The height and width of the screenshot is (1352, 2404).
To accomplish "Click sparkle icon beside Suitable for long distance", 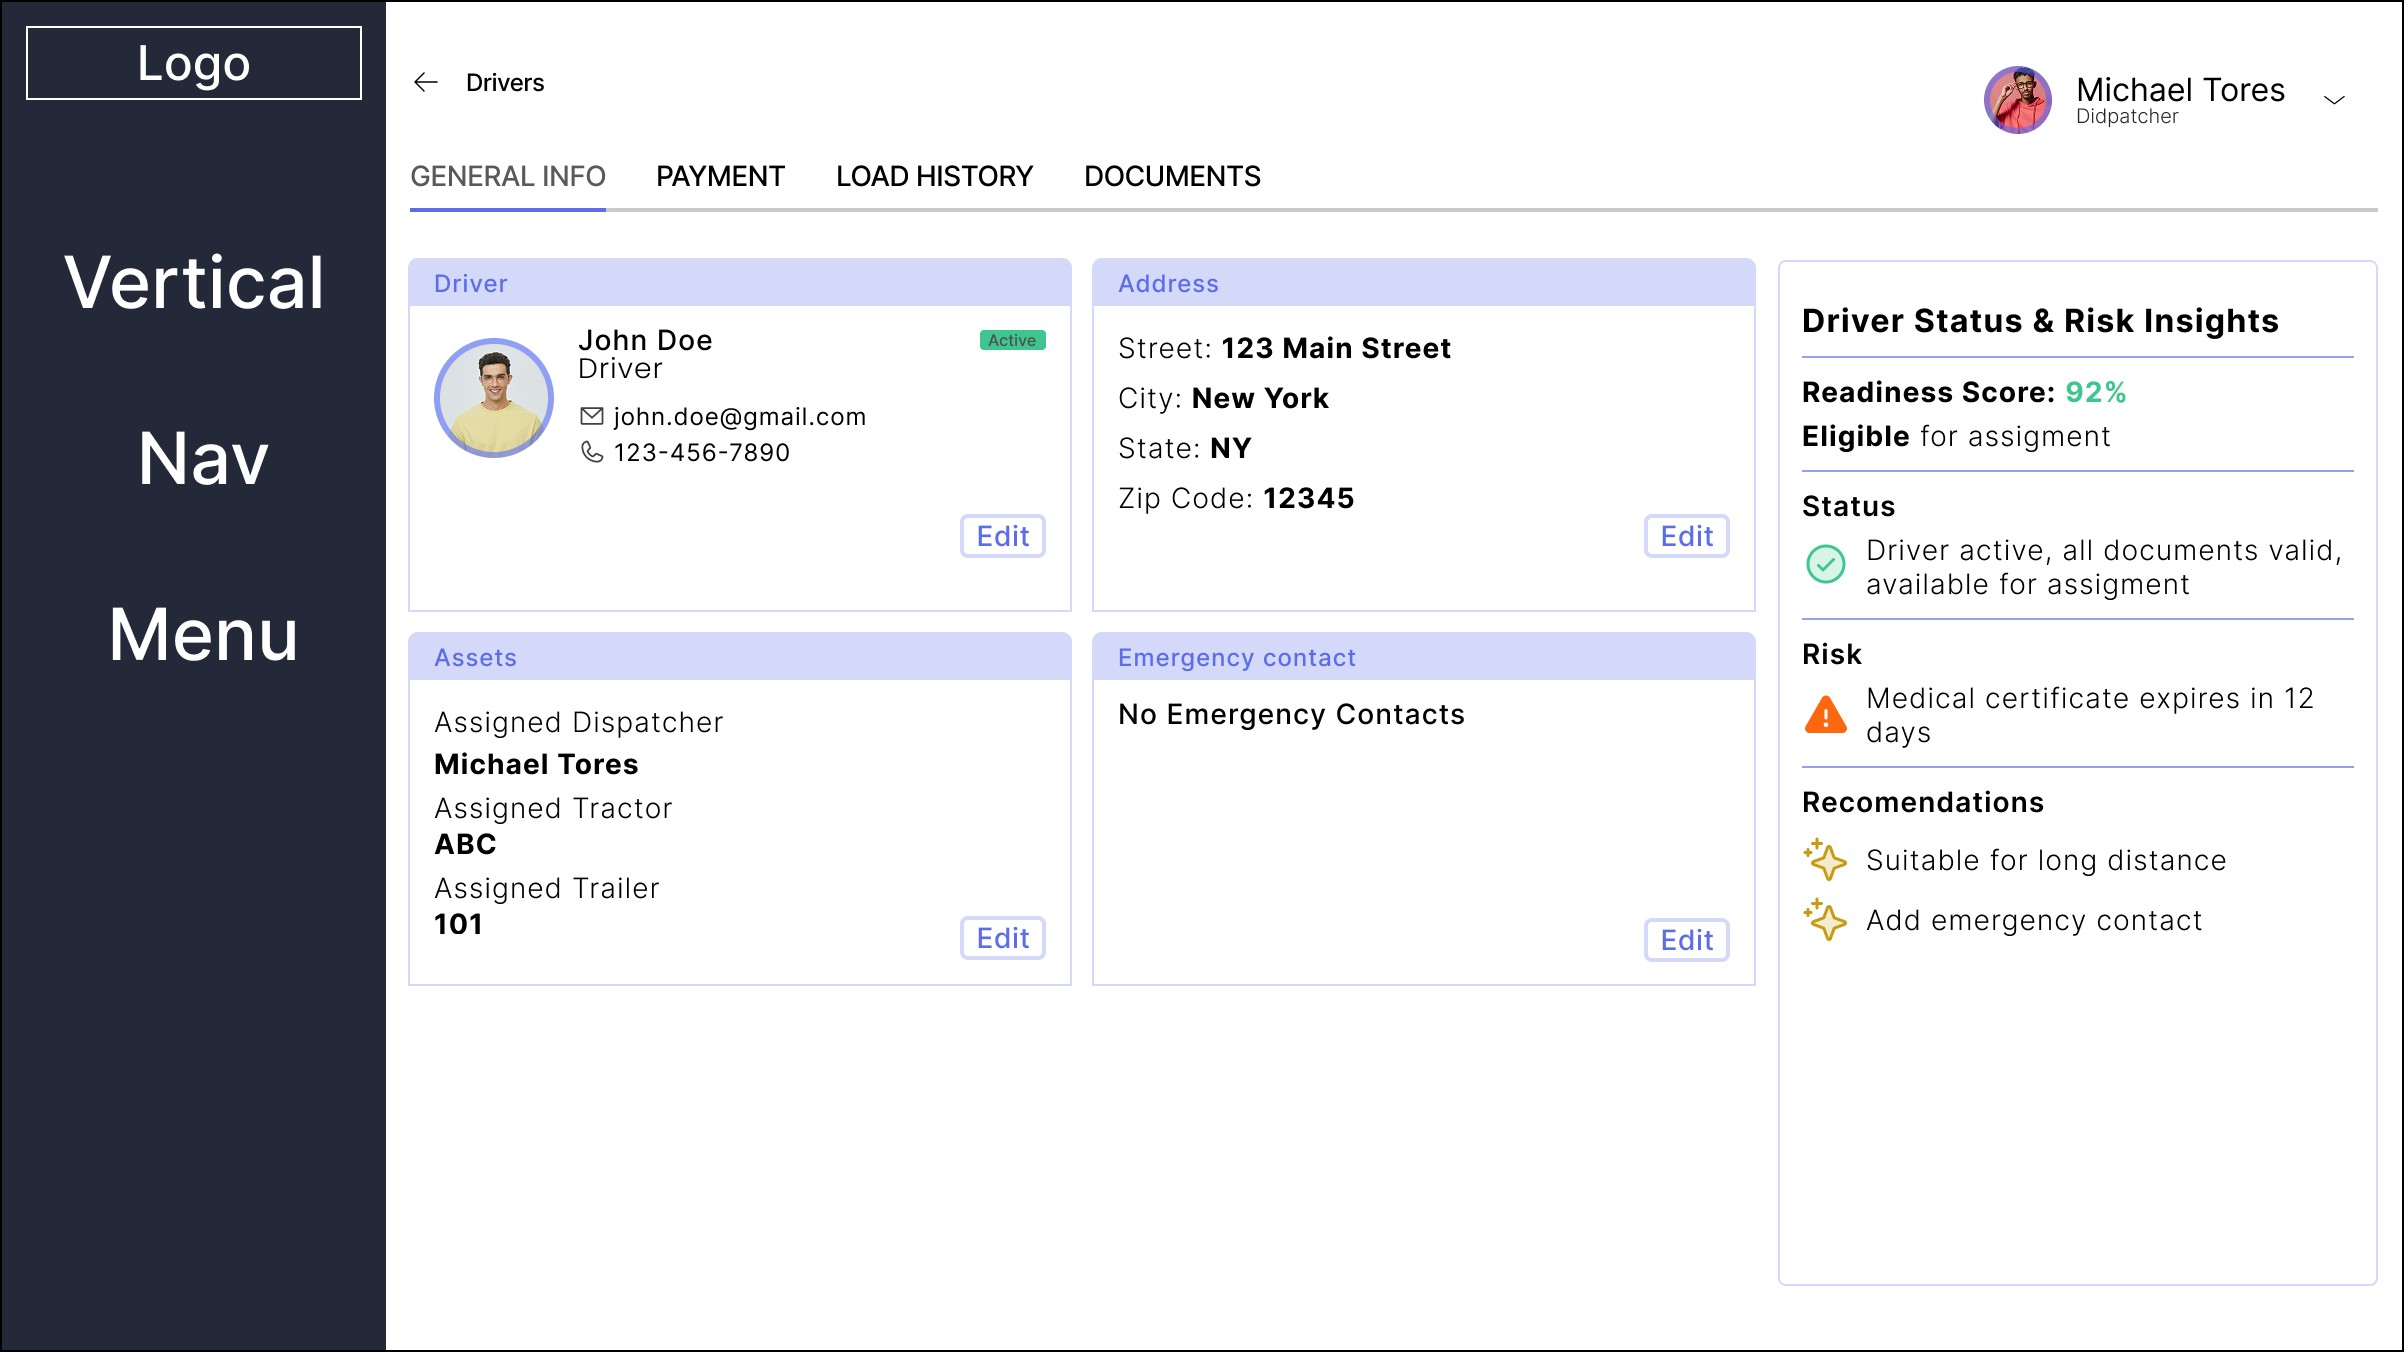I will tap(1826, 860).
